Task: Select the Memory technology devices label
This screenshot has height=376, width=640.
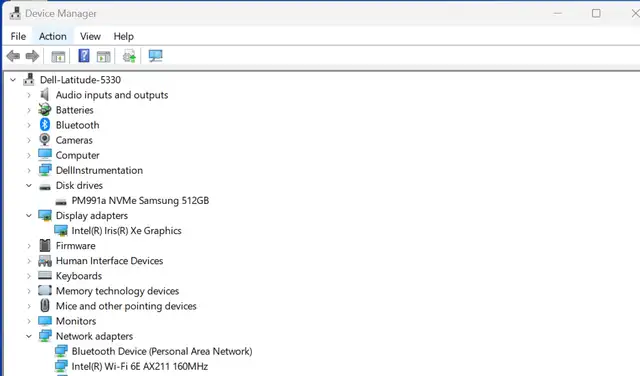Action: [117, 291]
